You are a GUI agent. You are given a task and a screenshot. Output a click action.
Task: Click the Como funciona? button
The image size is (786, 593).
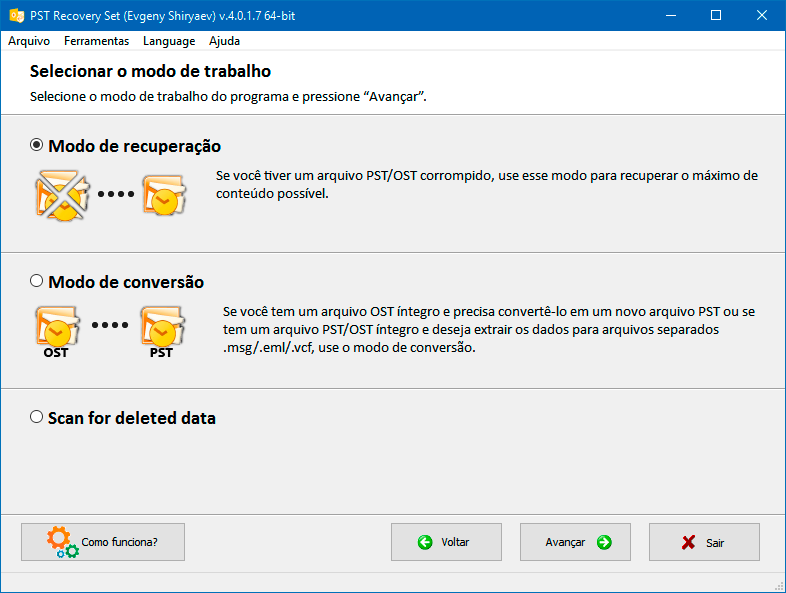pyautogui.click(x=103, y=542)
